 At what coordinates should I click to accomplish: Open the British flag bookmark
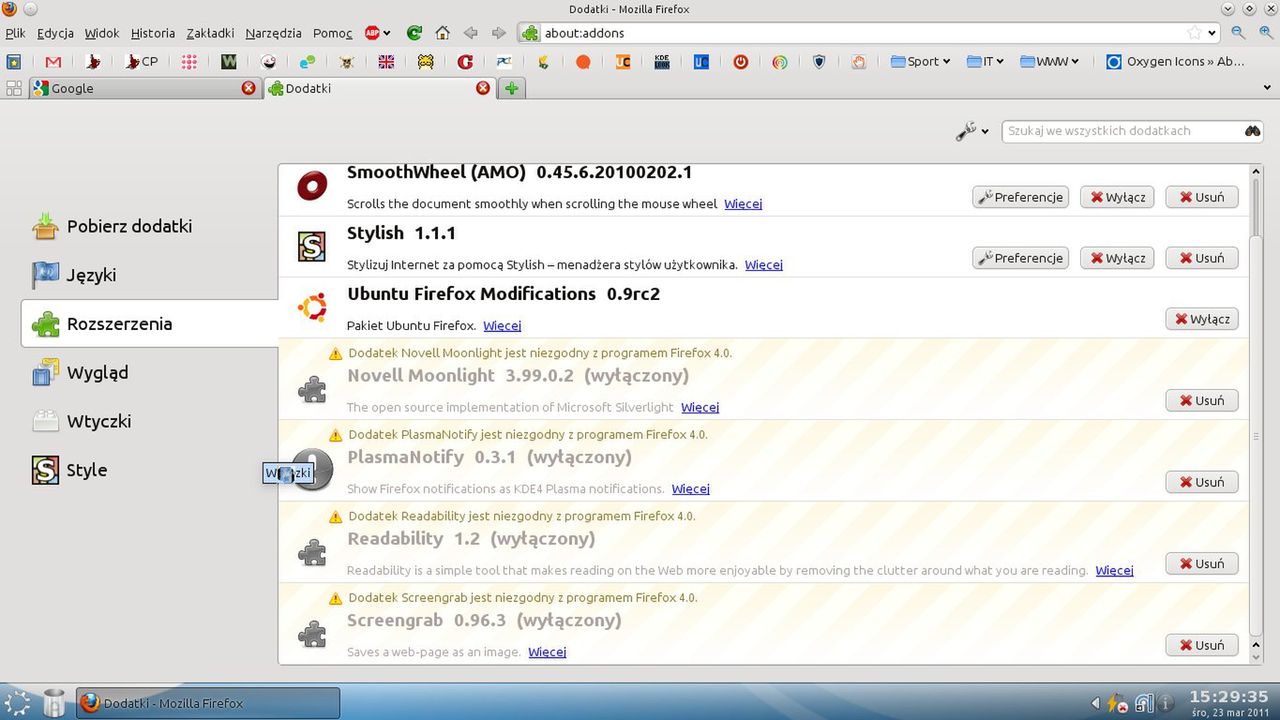(386, 61)
